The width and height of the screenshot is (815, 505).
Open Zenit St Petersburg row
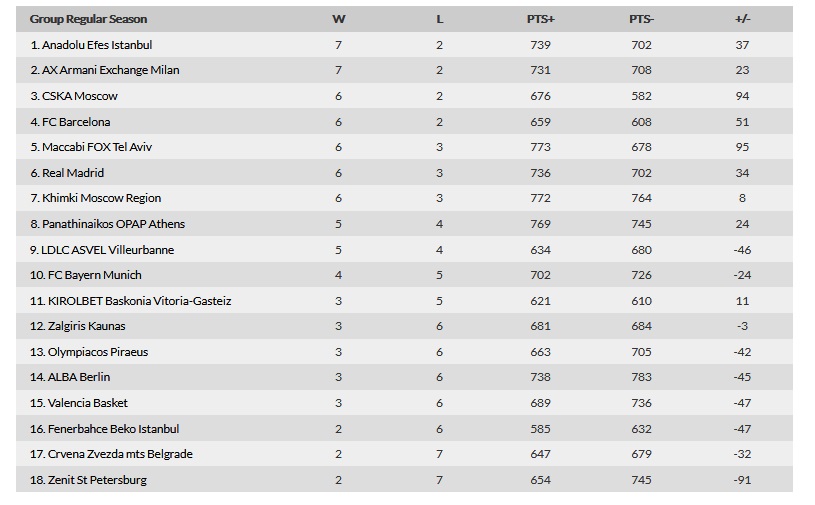[x=404, y=480]
